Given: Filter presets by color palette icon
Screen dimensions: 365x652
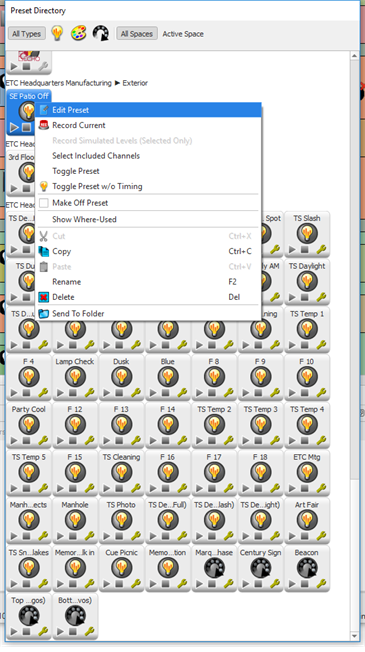Looking at the screenshot, I should click(79, 33).
